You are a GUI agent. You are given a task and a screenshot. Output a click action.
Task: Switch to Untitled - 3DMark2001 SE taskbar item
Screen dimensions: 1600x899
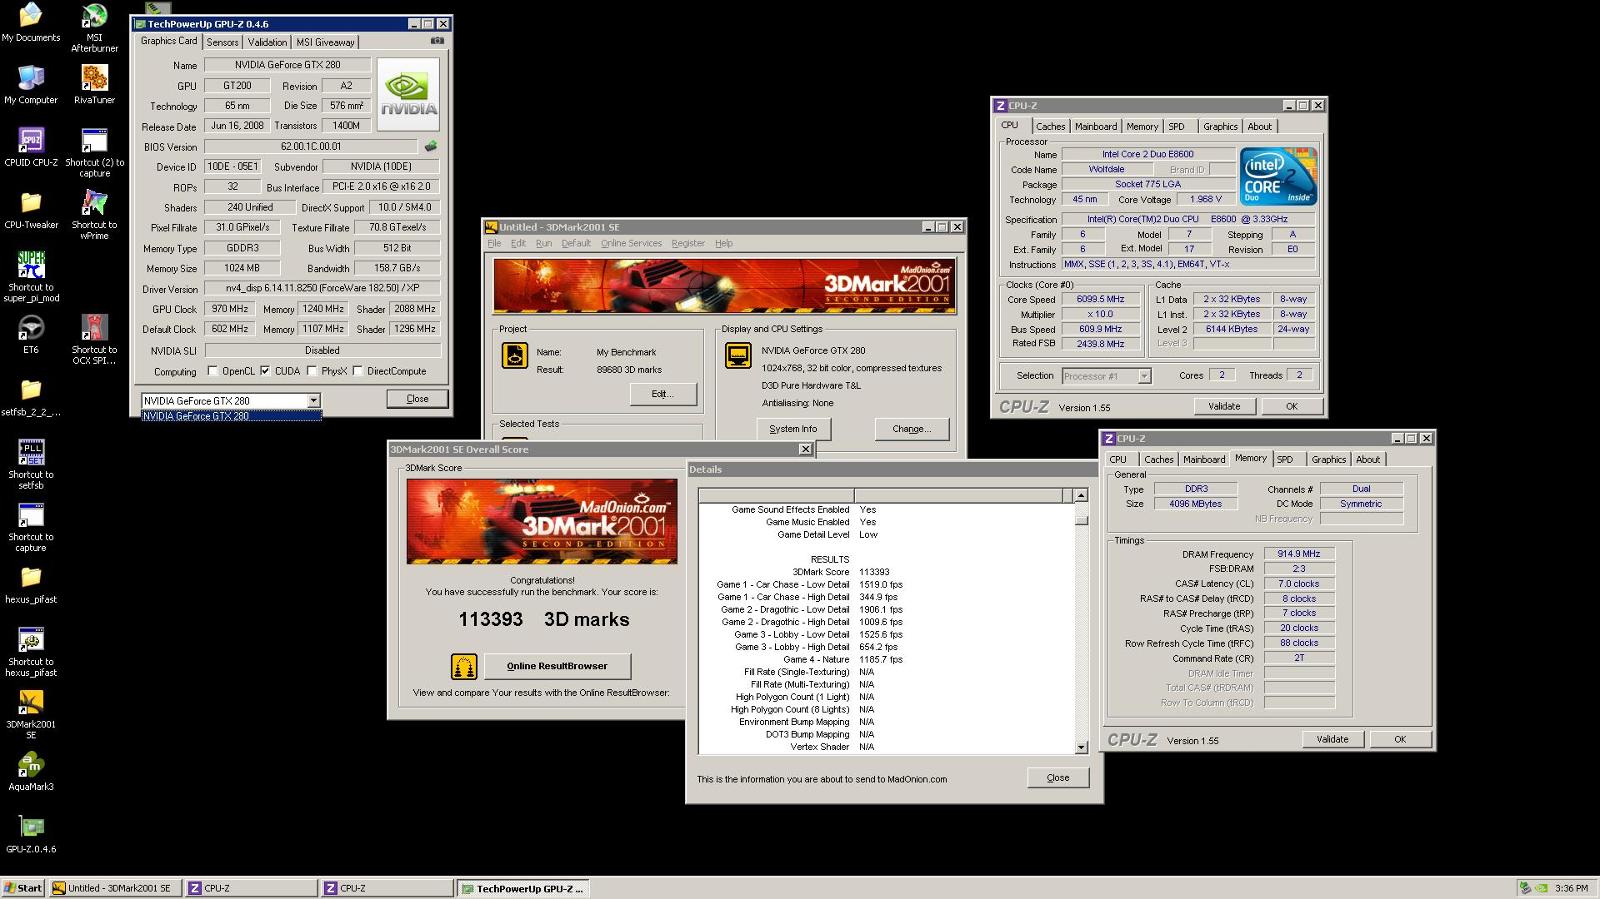(114, 888)
